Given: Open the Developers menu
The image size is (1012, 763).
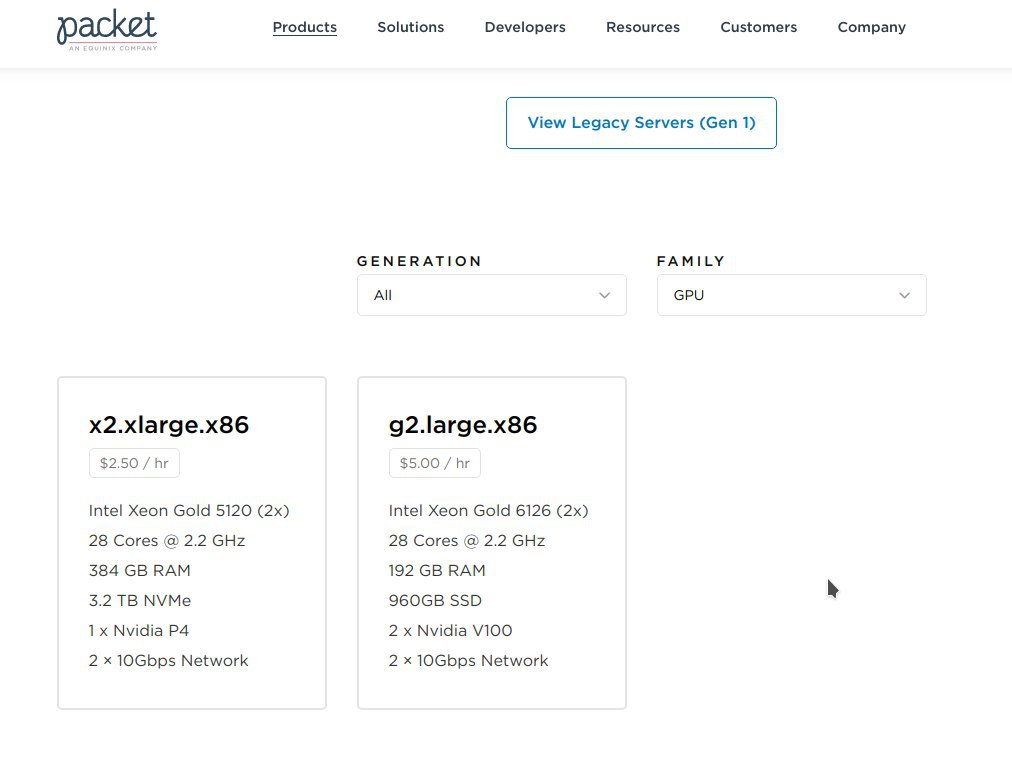Looking at the screenshot, I should click(x=525, y=27).
